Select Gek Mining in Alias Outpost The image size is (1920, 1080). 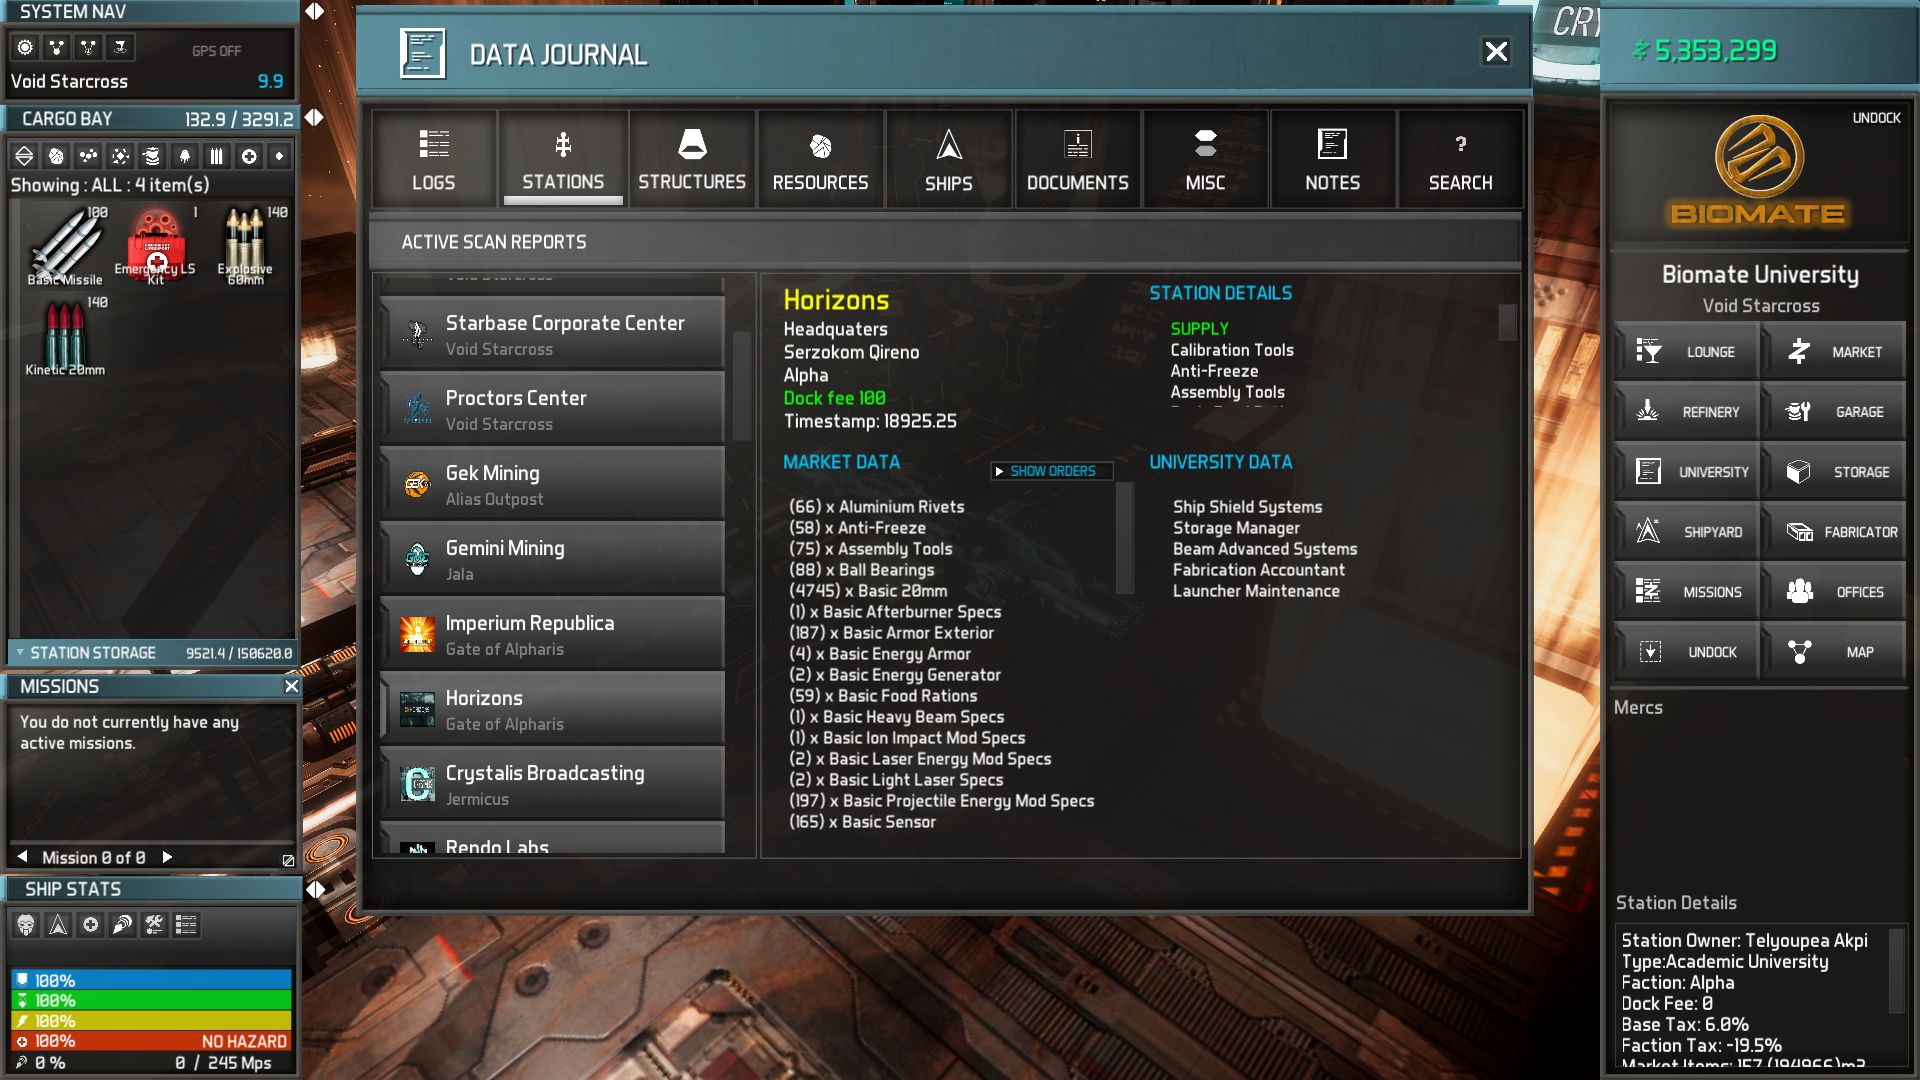pyautogui.click(x=552, y=483)
